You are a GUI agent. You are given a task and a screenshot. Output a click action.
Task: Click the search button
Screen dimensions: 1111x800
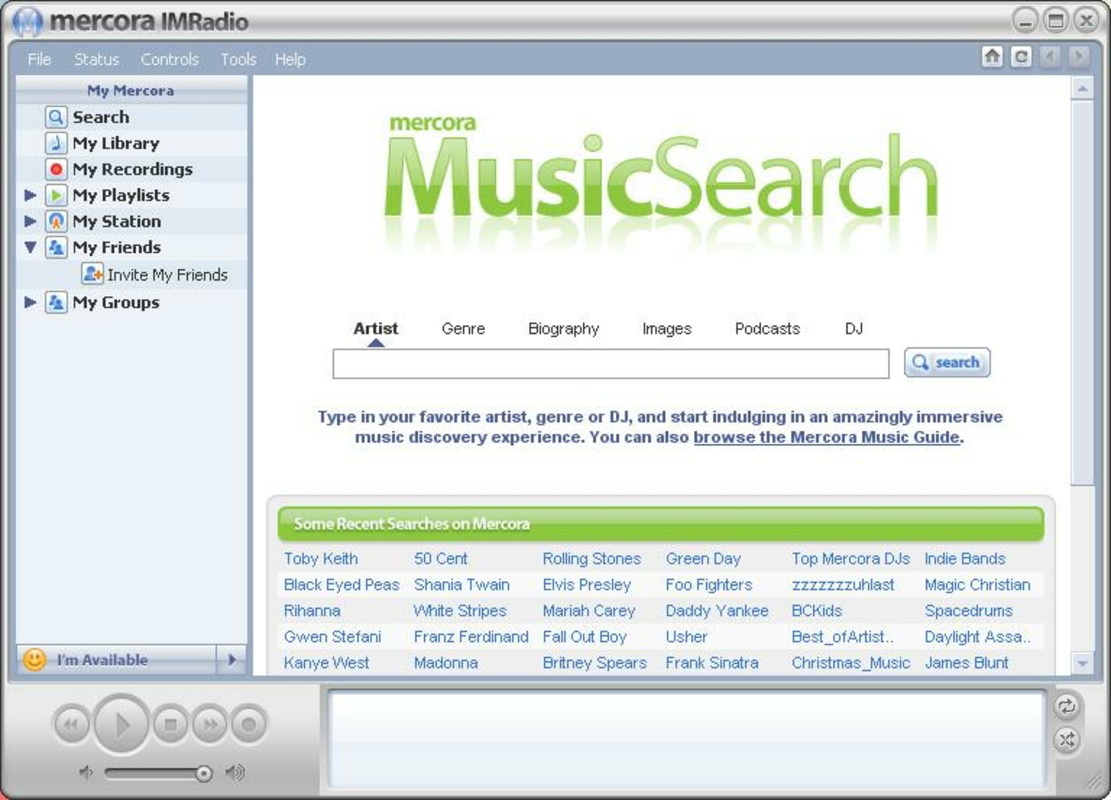947,363
